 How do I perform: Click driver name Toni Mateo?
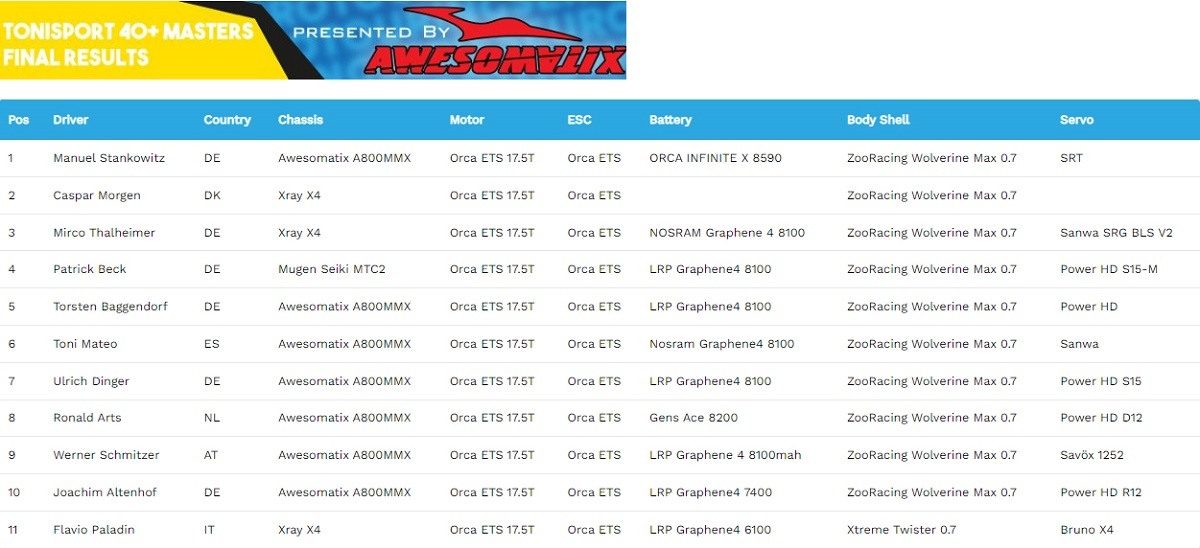(x=85, y=344)
